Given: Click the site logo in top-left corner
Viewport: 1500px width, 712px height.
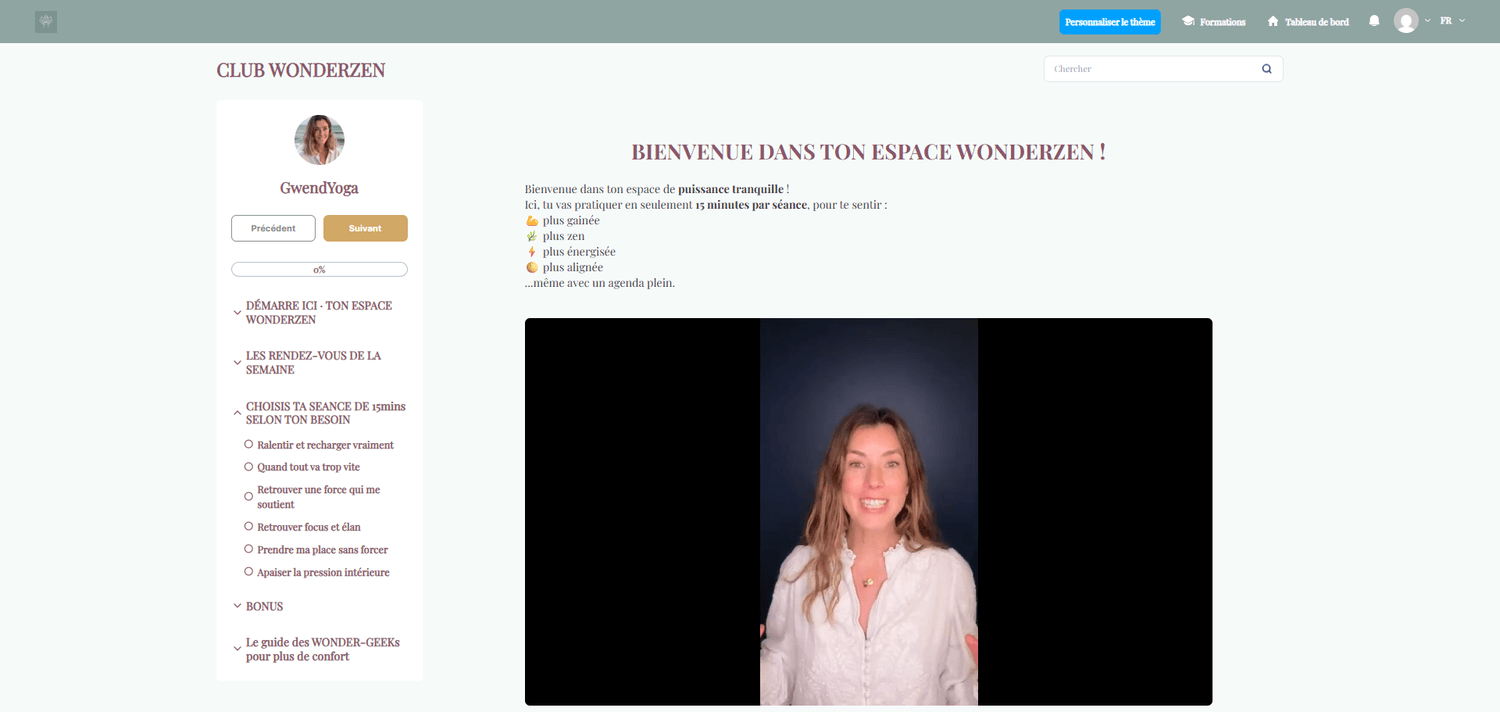Looking at the screenshot, I should (x=46, y=21).
